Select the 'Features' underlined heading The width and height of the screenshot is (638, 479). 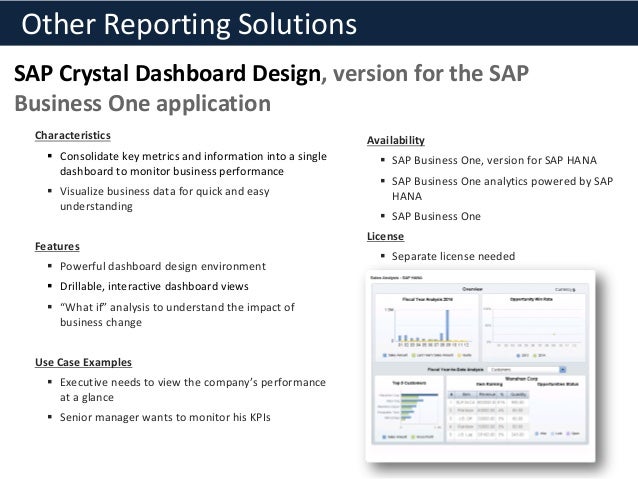[x=57, y=246]
